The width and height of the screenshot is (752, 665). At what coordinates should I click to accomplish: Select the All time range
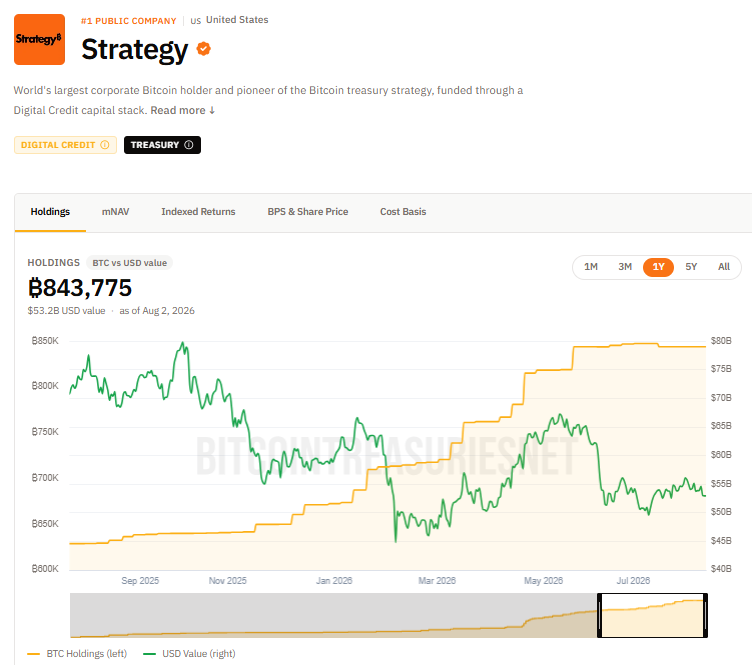[x=724, y=267]
